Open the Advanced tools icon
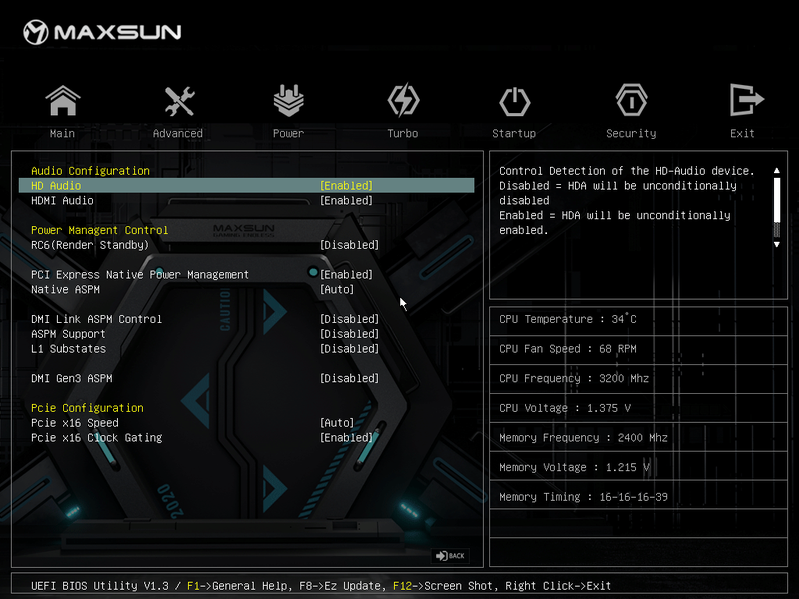The image size is (799, 599). click(x=179, y=101)
